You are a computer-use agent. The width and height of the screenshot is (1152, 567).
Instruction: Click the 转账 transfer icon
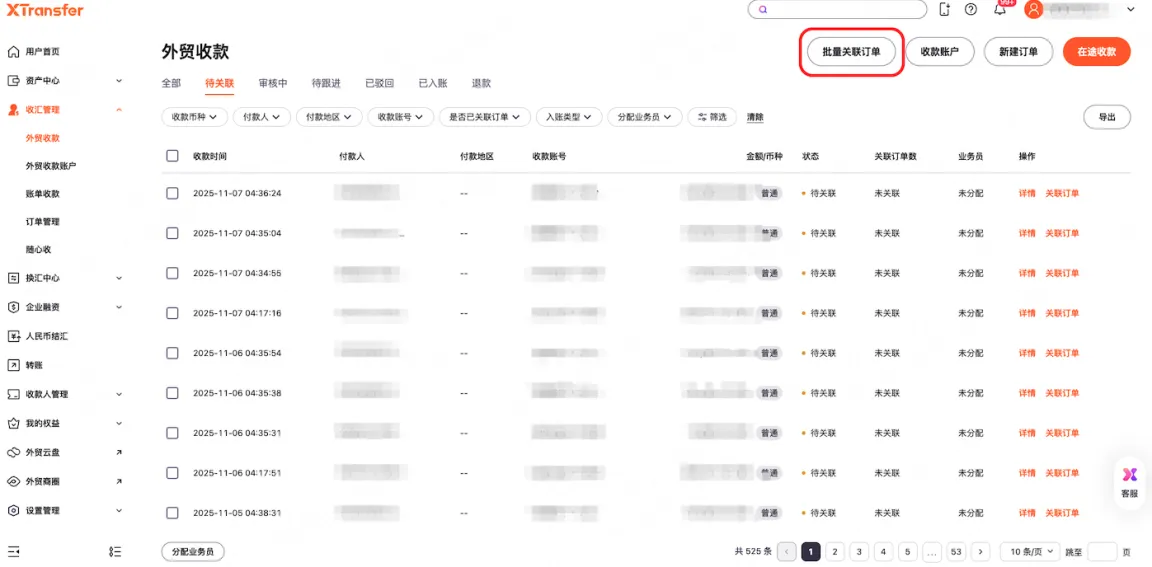pos(12,365)
